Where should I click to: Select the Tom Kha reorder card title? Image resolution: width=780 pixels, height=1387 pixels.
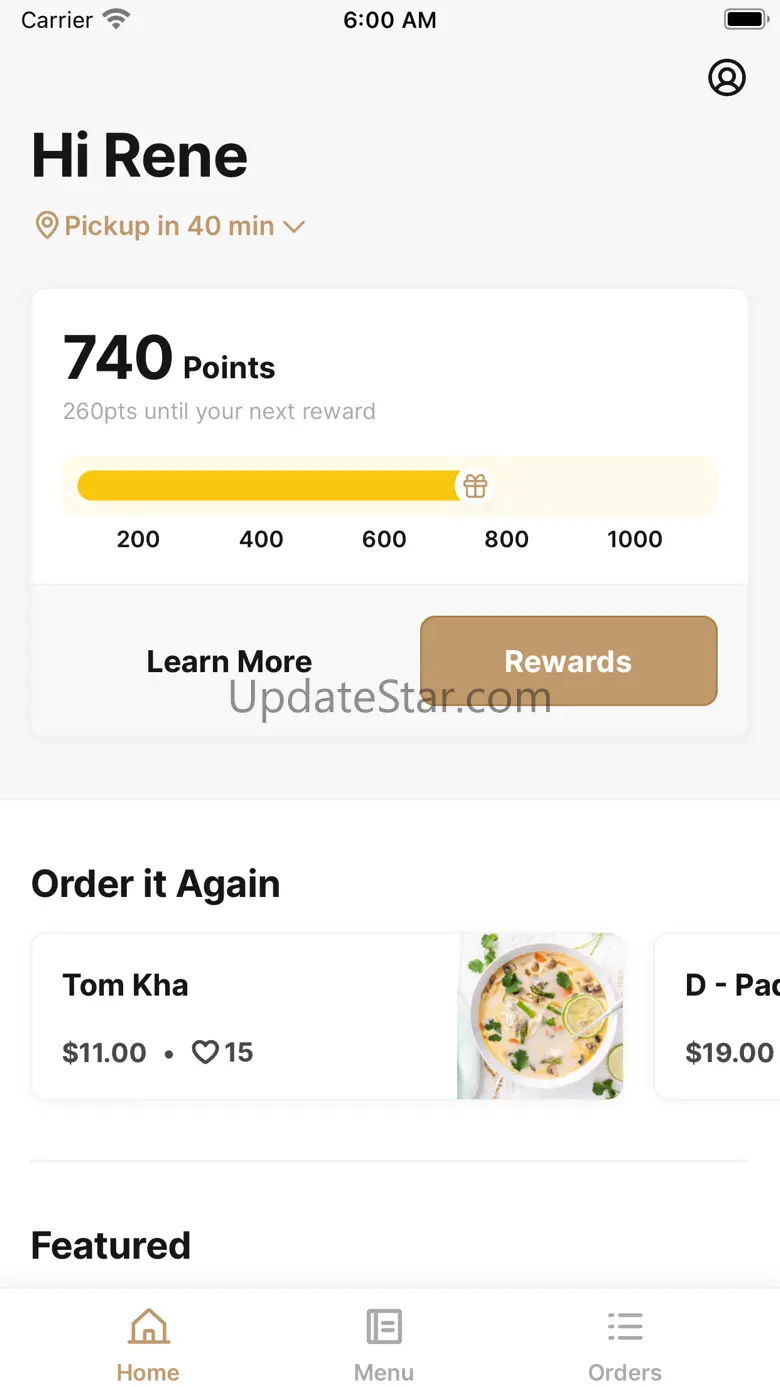tap(125, 985)
